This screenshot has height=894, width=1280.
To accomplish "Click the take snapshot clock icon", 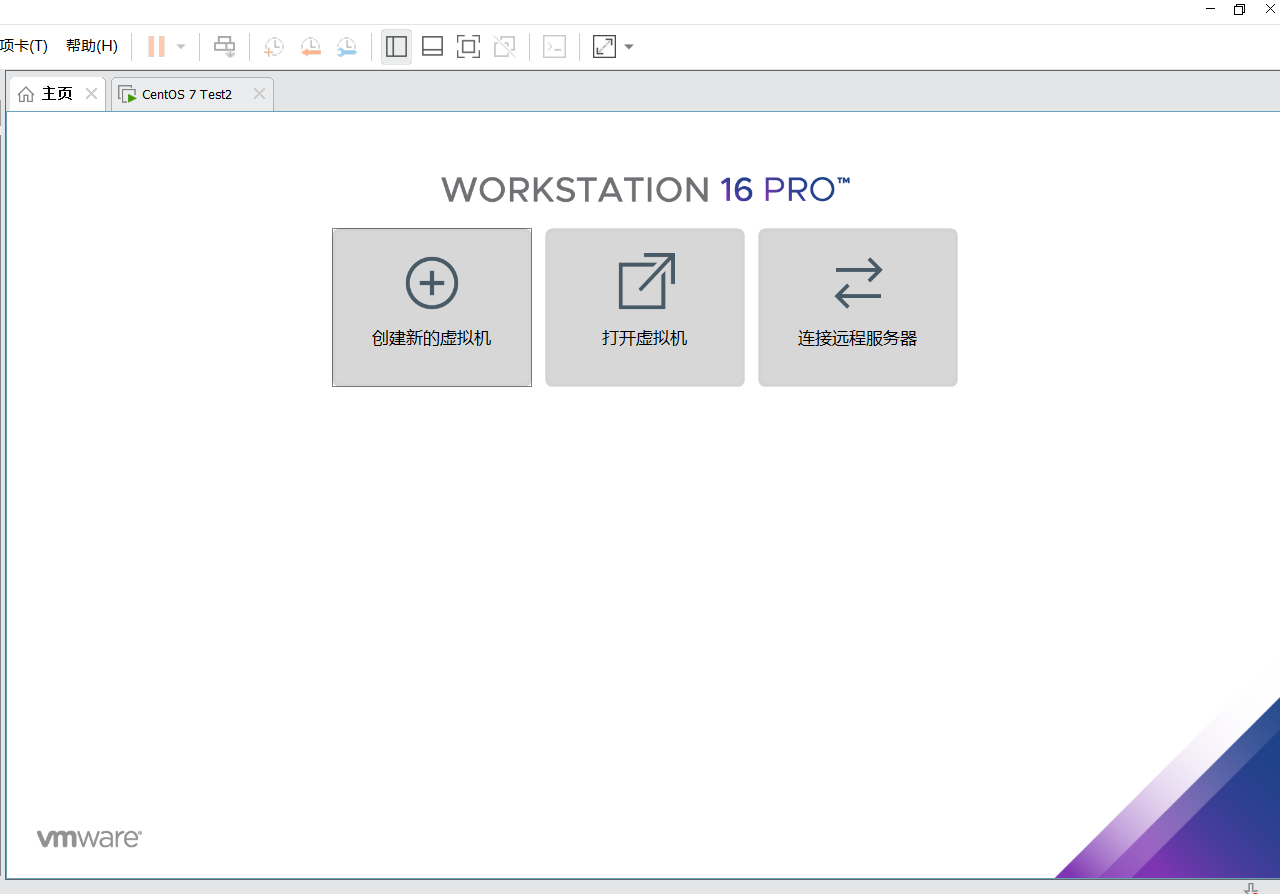I will [273, 46].
